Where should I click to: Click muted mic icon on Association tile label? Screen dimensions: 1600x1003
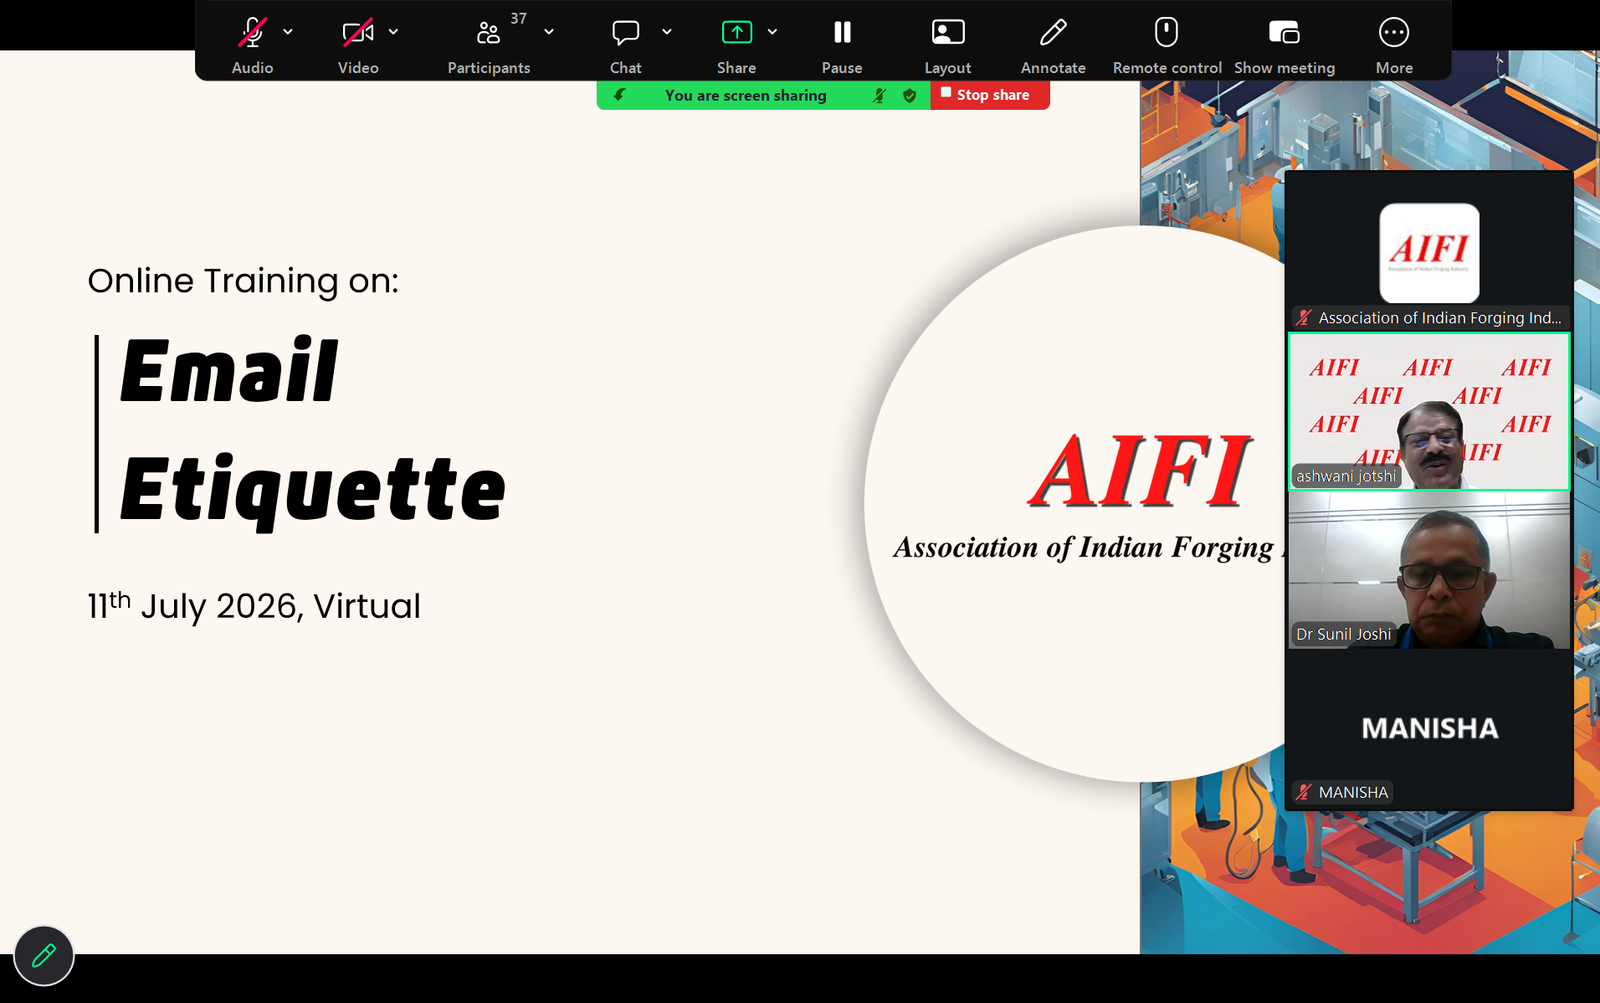pyautogui.click(x=1304, y=318)
